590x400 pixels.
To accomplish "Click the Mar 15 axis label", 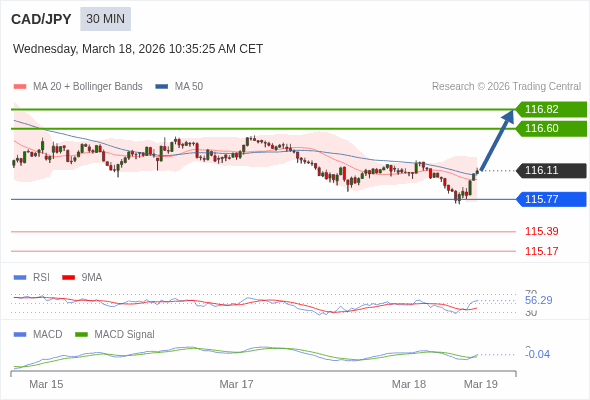I will [46, 384].
